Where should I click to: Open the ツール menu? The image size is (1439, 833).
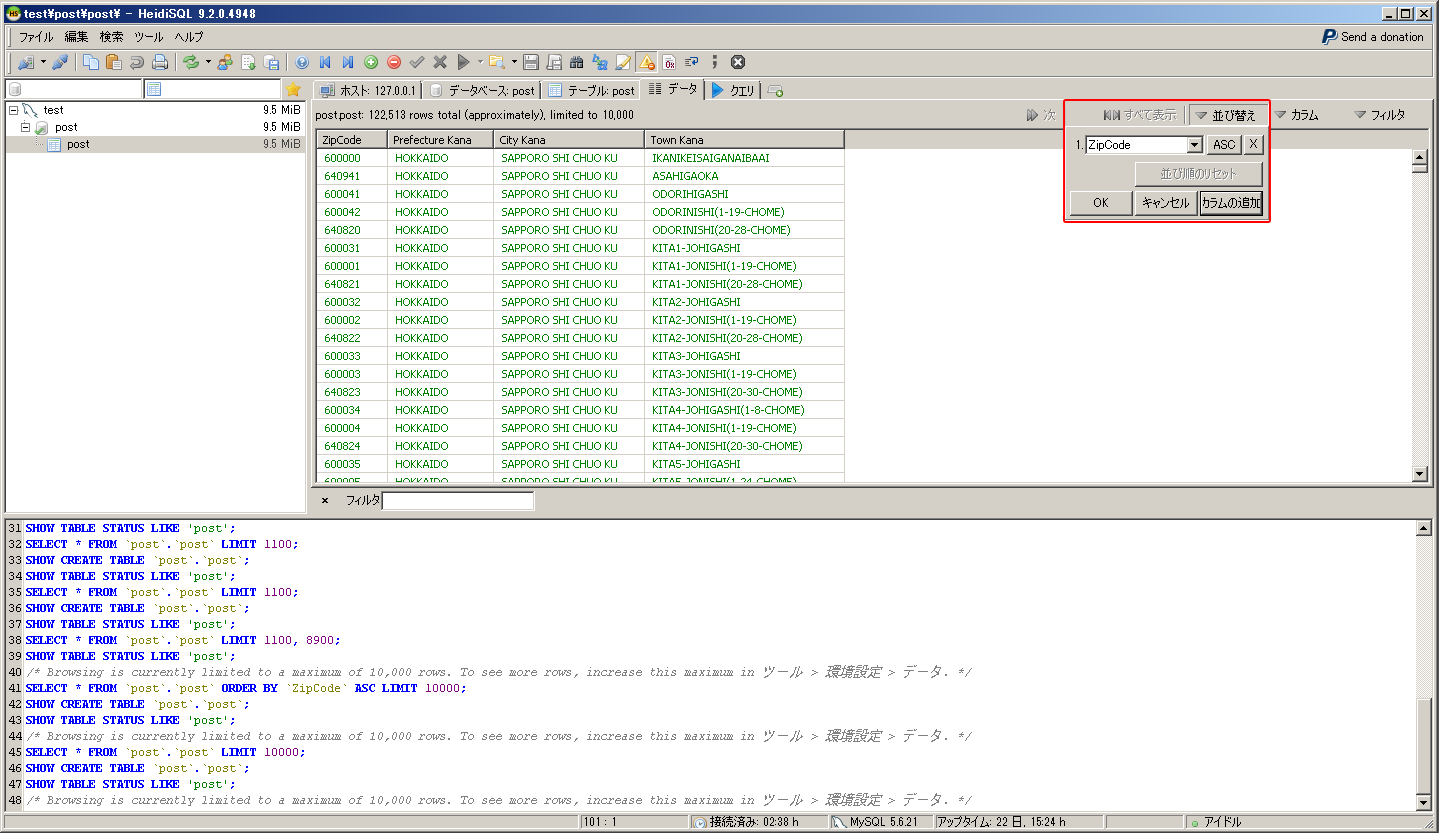[x=148, y=37]
